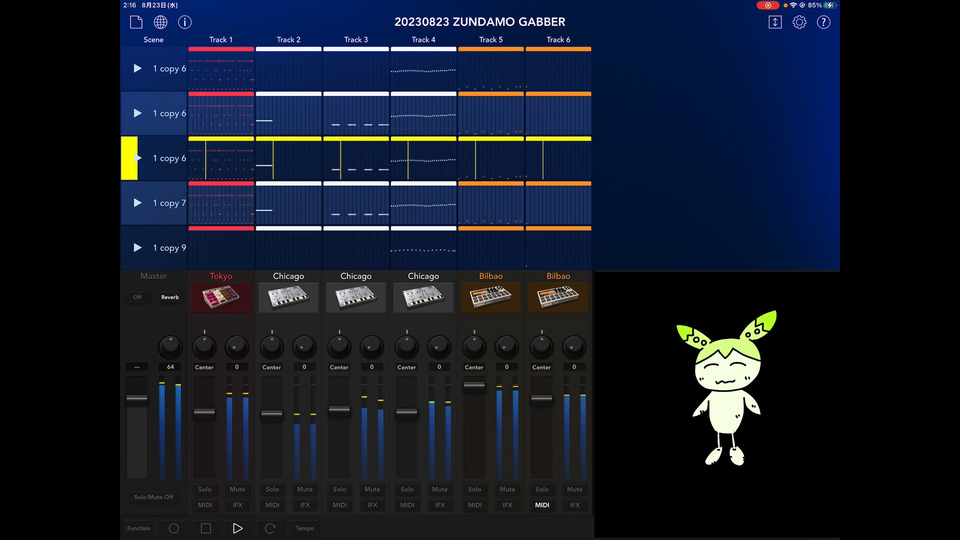Open the Bilbao gadget thumbnail on Track 6
Image resolution: width=960 pixels, height=540 pixels.
(x=558, y=298)
